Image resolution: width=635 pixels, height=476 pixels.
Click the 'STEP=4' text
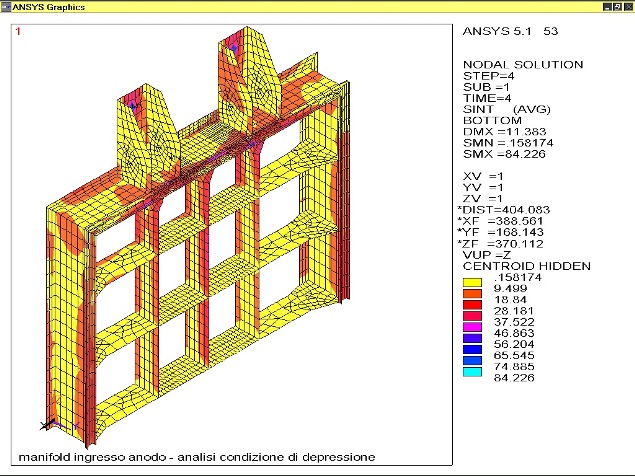pos(489,76)
